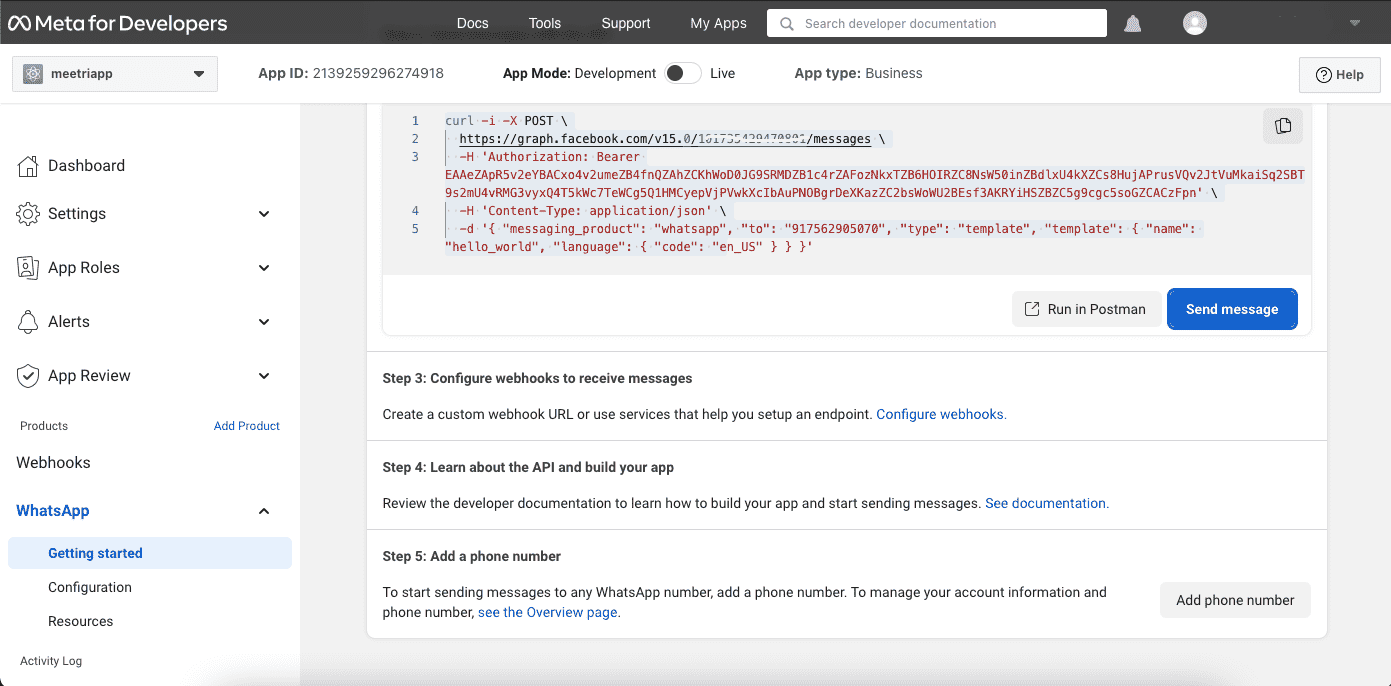Open the Webhooks product

53,463
